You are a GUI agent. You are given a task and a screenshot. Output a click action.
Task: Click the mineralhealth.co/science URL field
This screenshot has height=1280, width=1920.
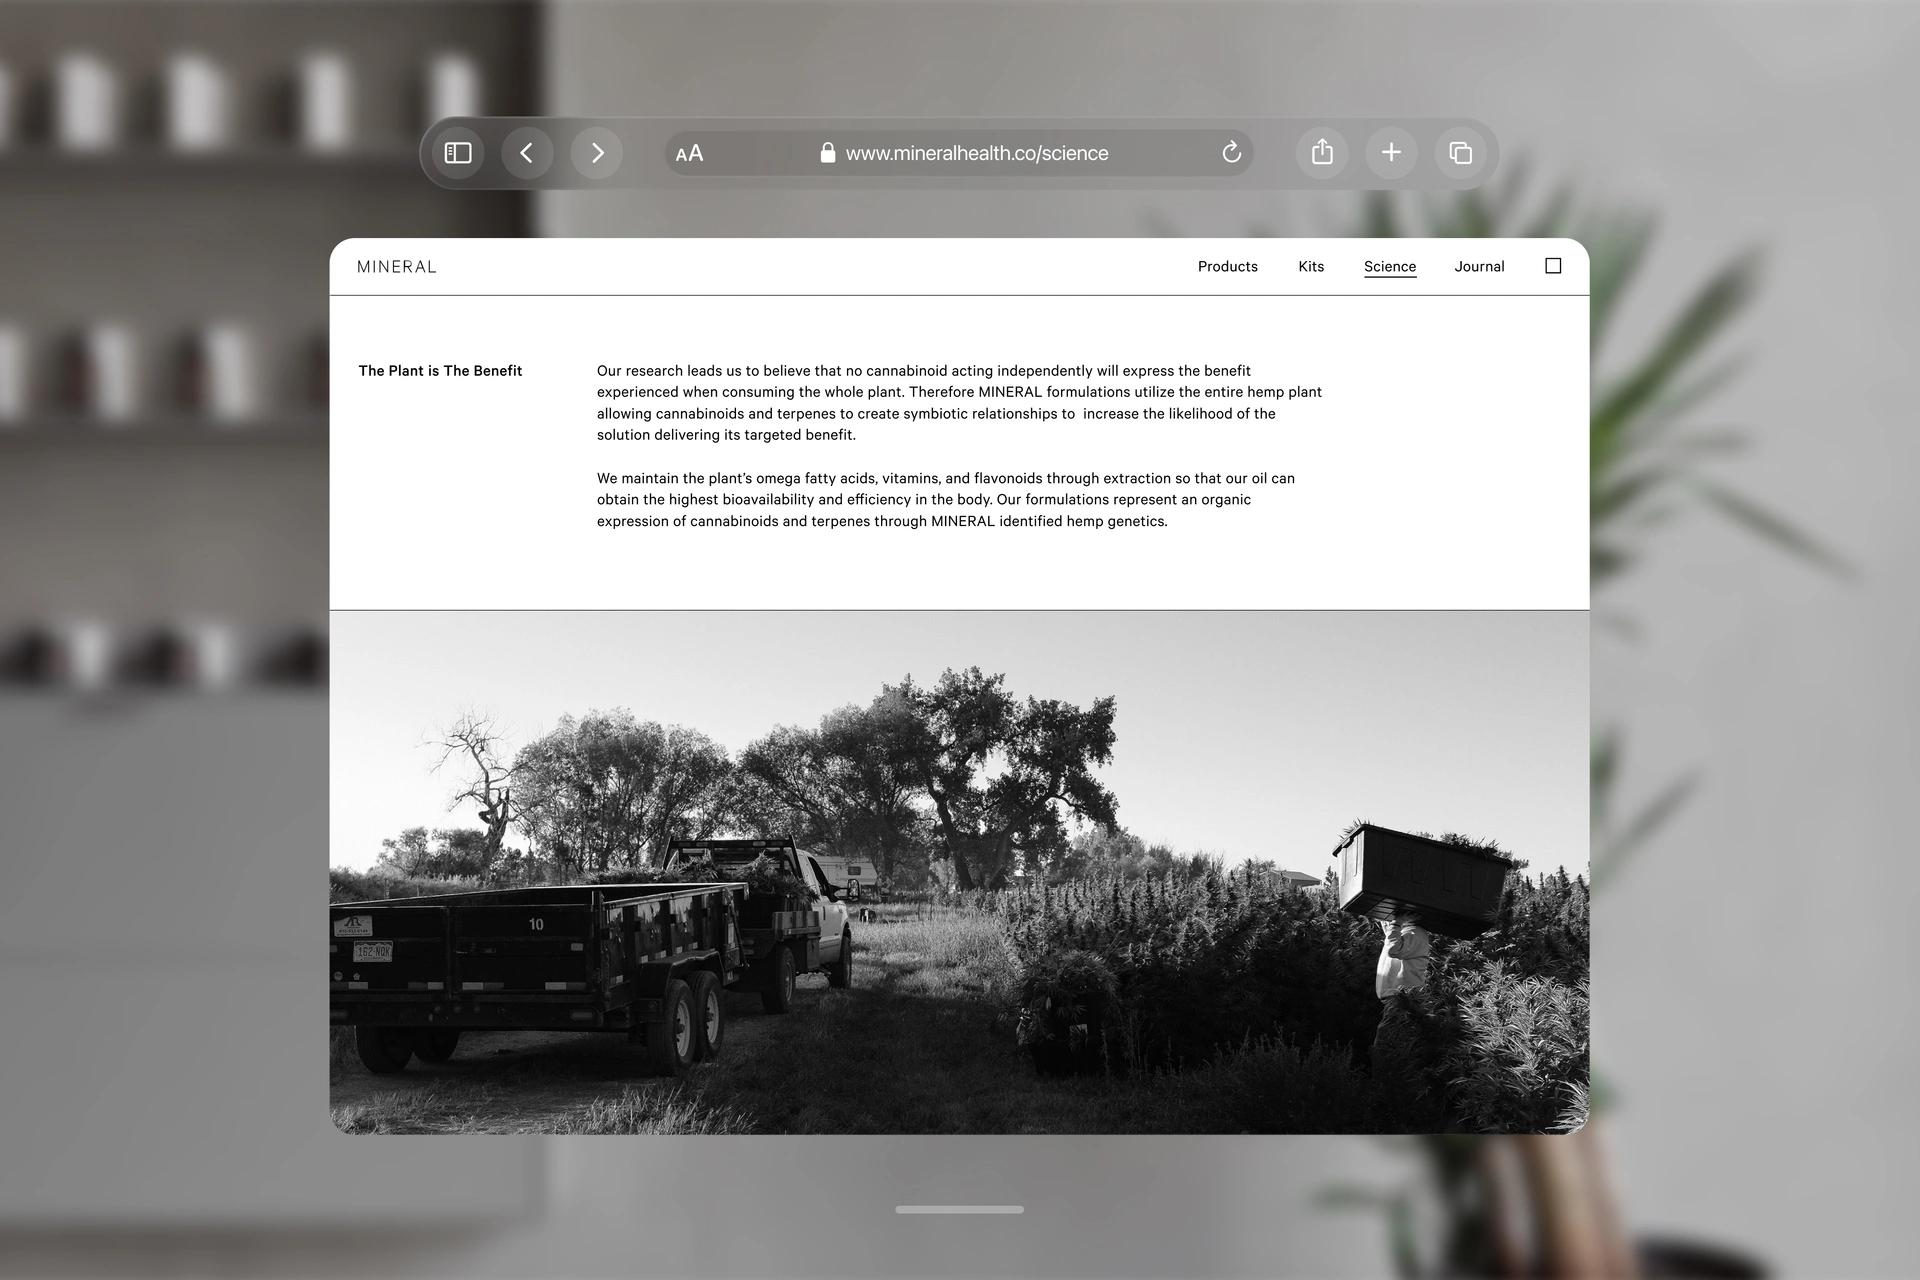(976, 153)
